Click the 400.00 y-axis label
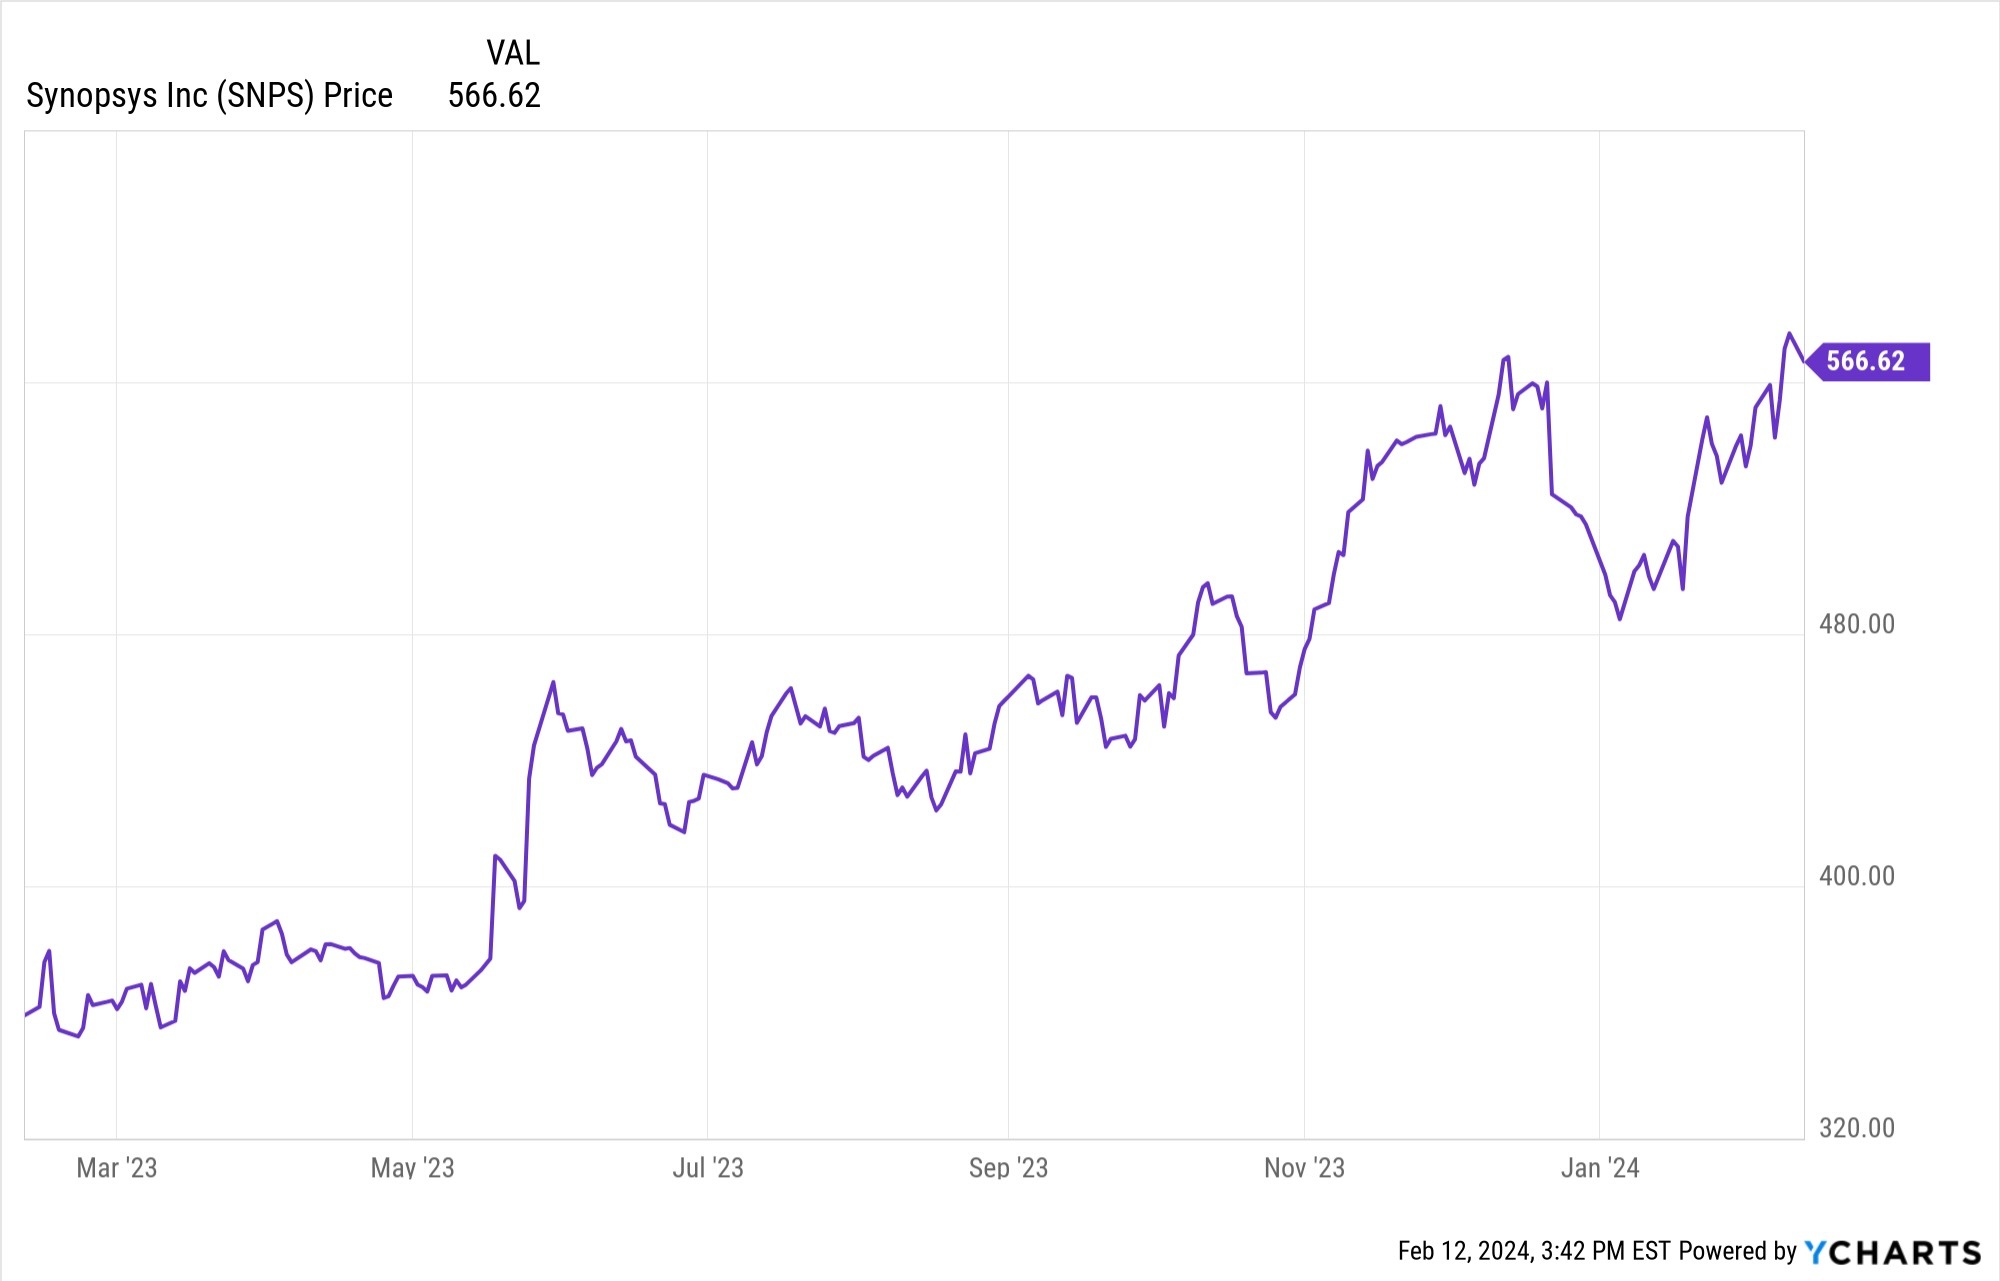 1857,876
